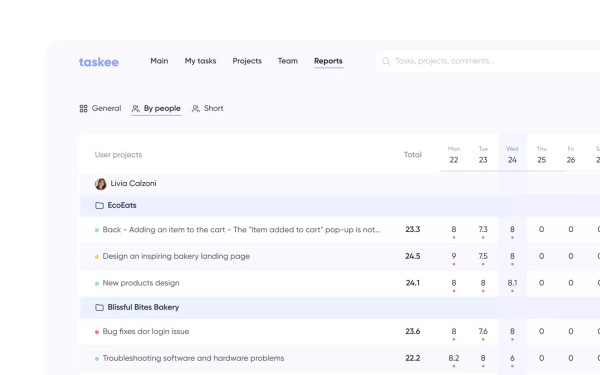This screenshot has width=600, height=375.
Task: Click the 22.2 total for Troubleshooting row
Action: (x=412, y=358)
